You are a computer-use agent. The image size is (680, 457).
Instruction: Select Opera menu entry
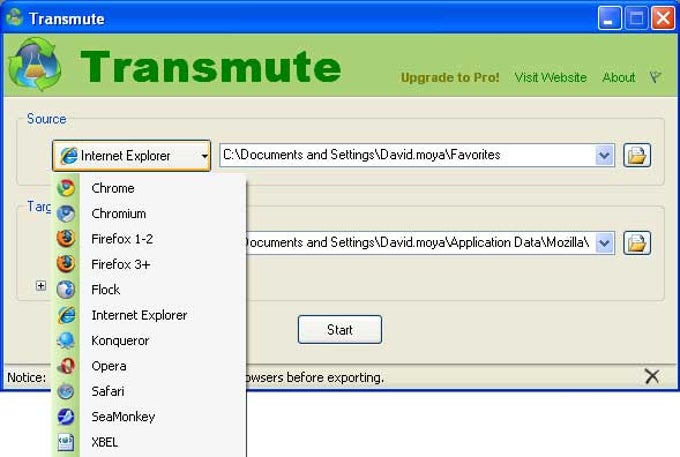[149, 366]
